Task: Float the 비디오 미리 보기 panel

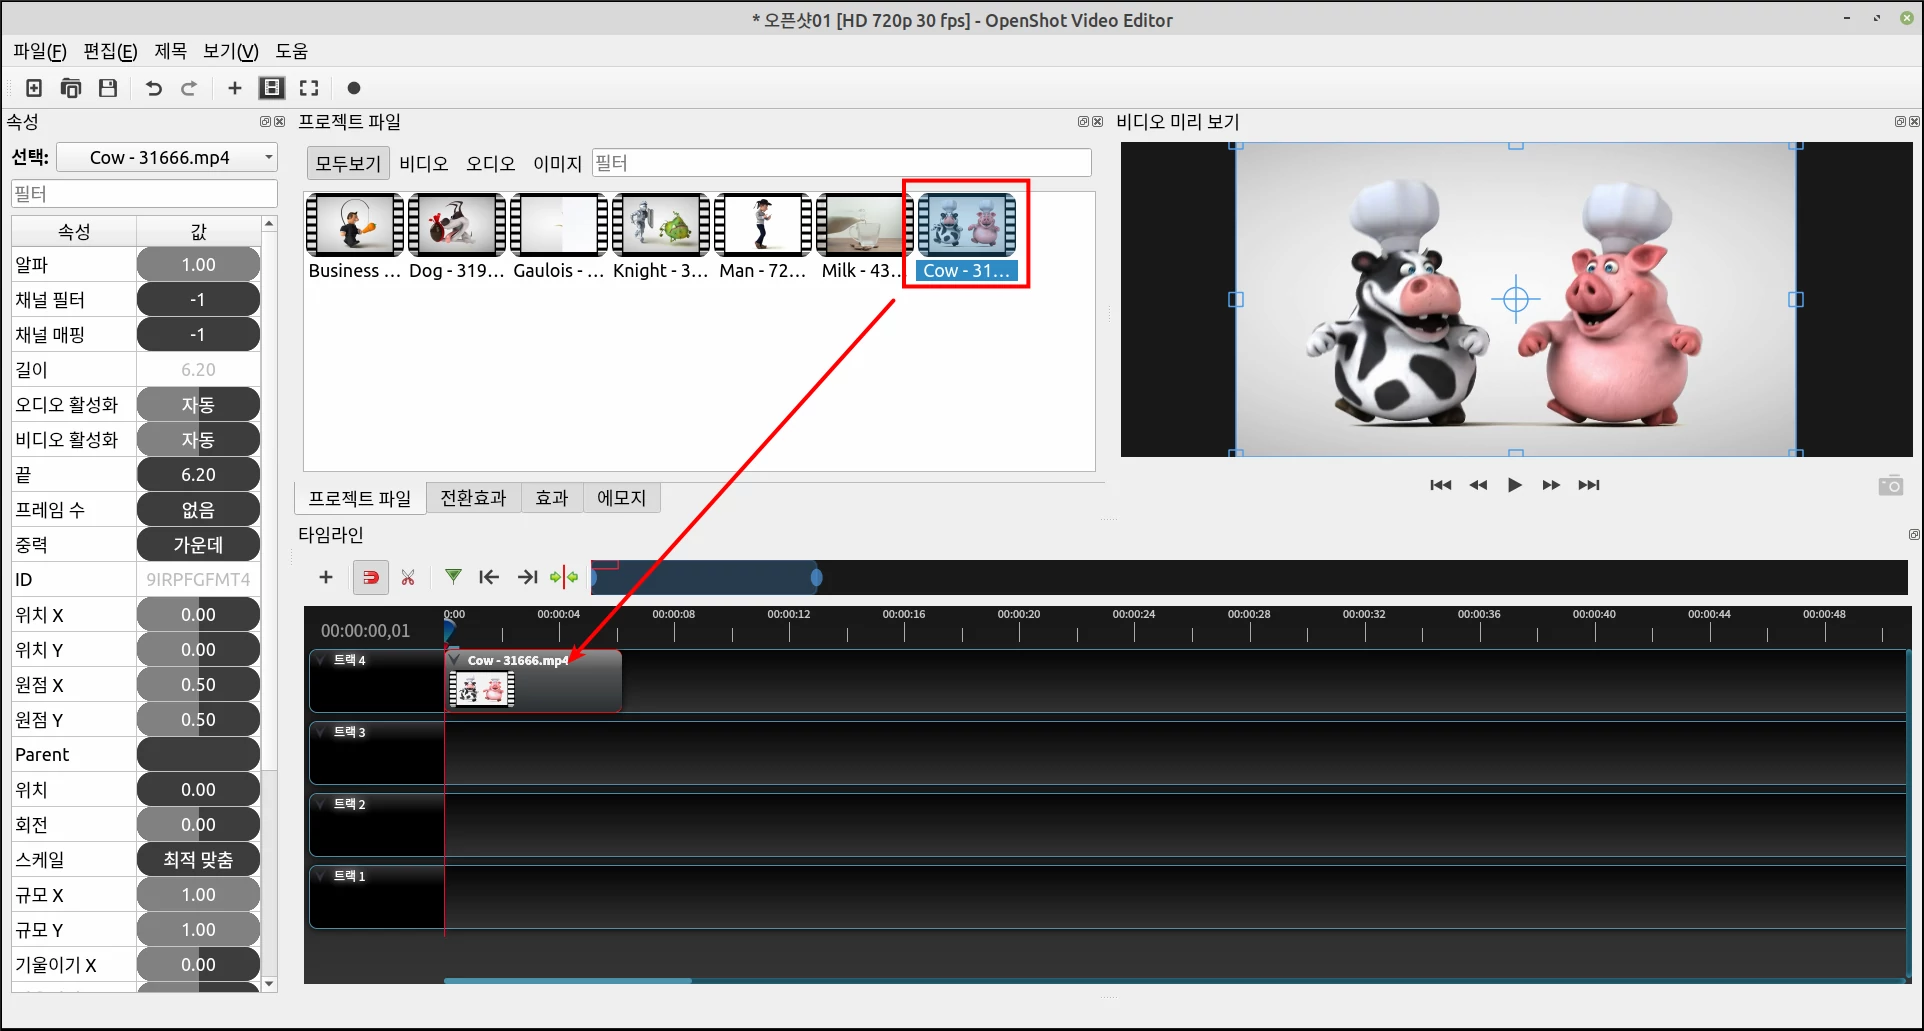Action: (x=1900, y=121)
